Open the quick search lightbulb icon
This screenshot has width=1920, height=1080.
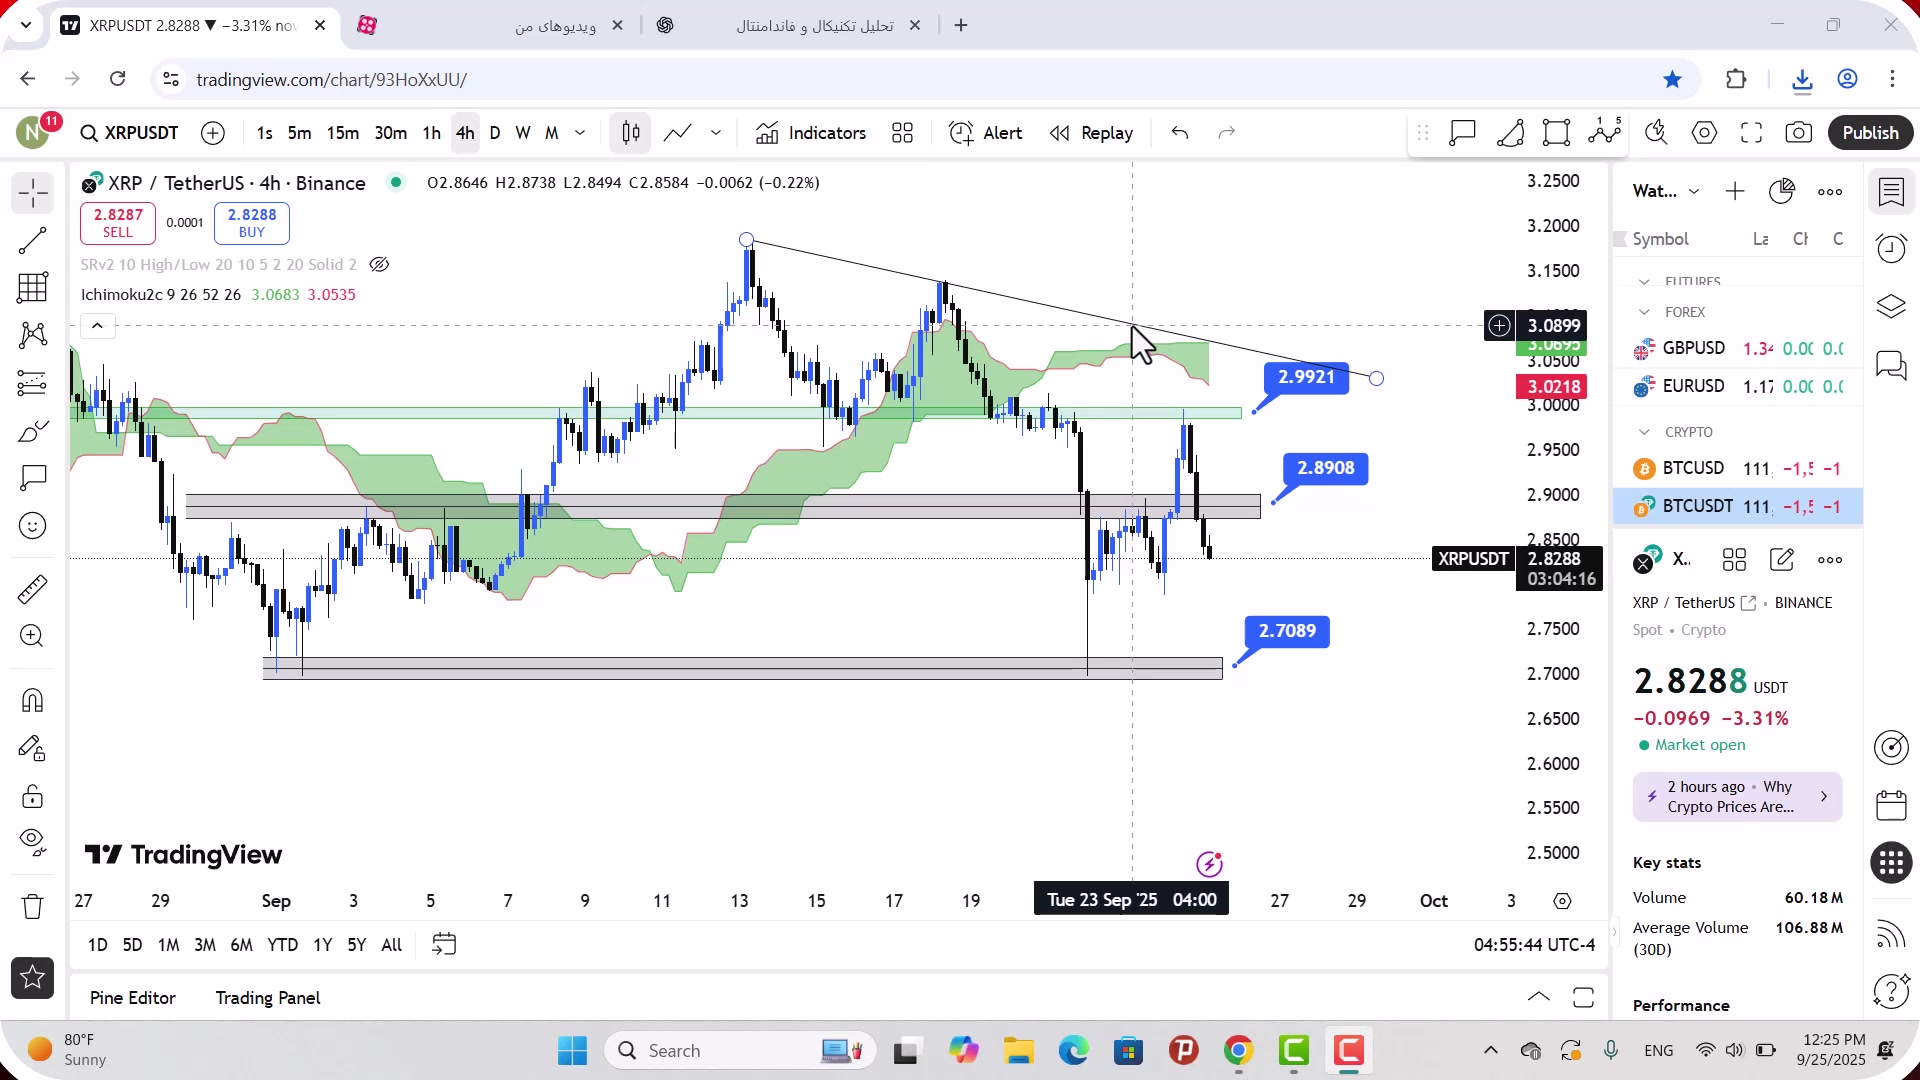click(x=1657, y=133)
